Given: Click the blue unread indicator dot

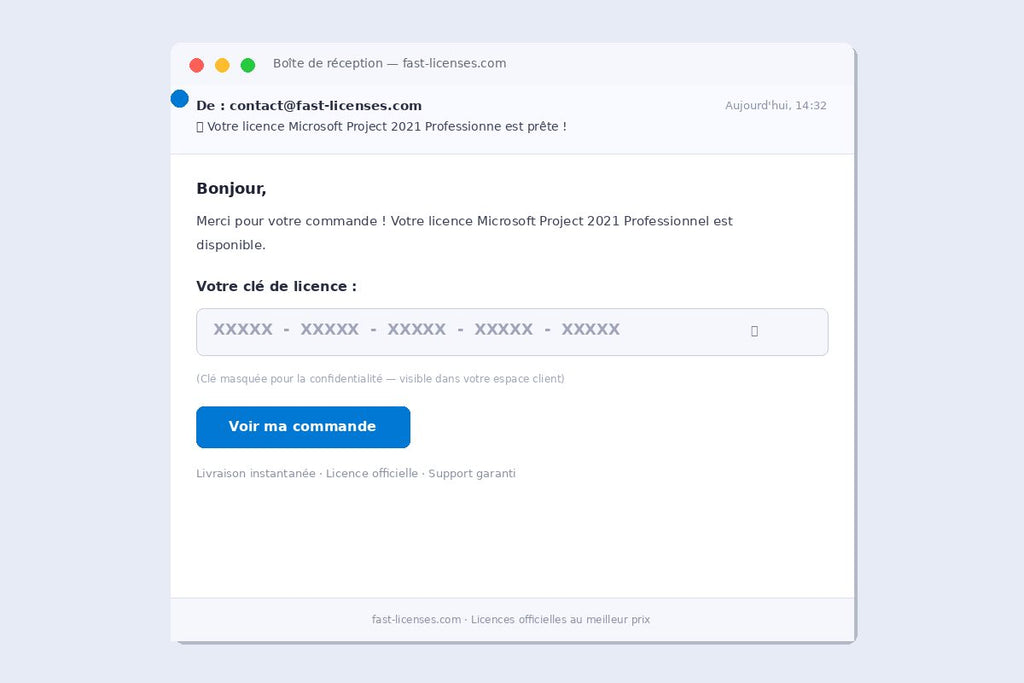Looking at the screenshot, I should (x=180, y=99).
